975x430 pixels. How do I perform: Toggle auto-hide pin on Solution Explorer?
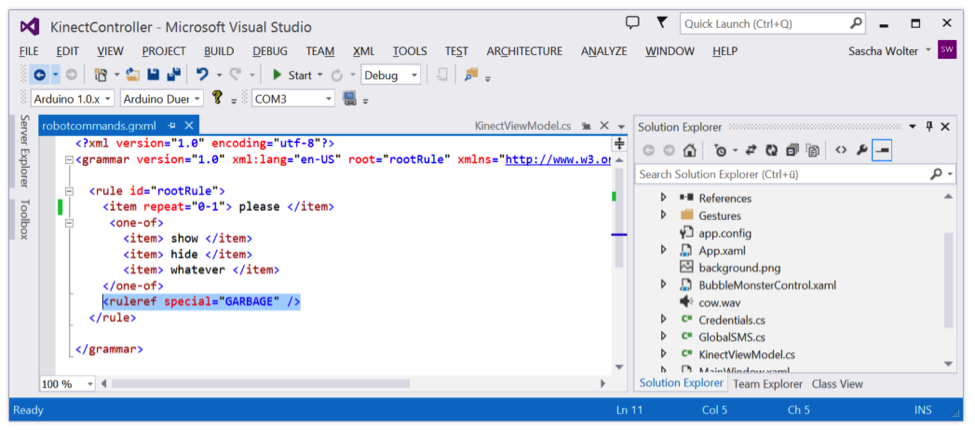pyautogui.click(x=929, y=126)
